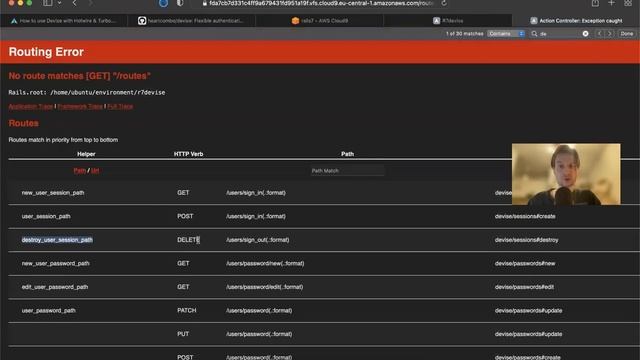Click the Path Match filter field
Viewport: 640px width, 360px height.
(x=347, y=171)
